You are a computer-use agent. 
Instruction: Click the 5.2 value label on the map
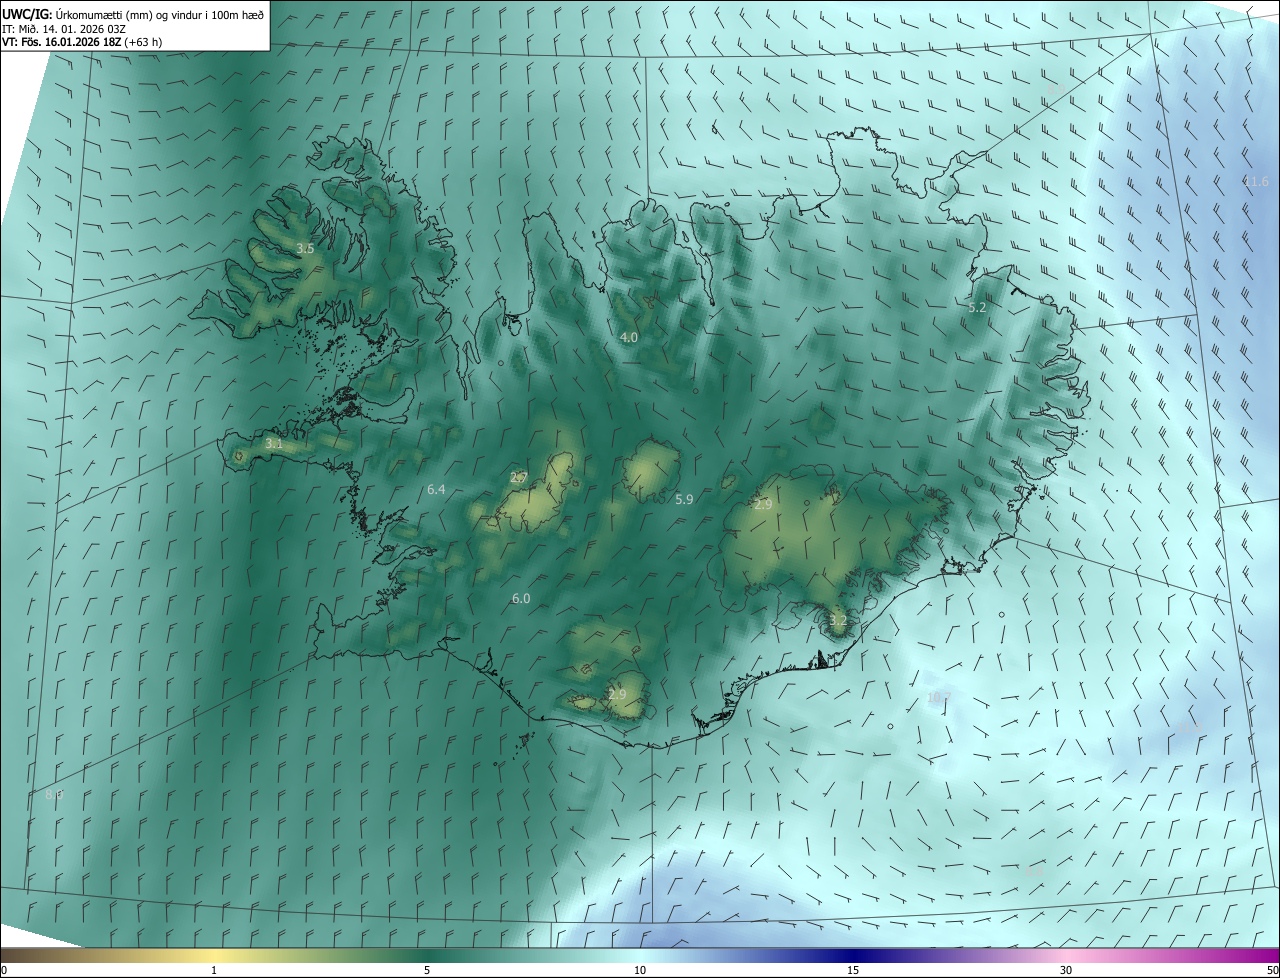pyautogui.click(x=977, y=308)
